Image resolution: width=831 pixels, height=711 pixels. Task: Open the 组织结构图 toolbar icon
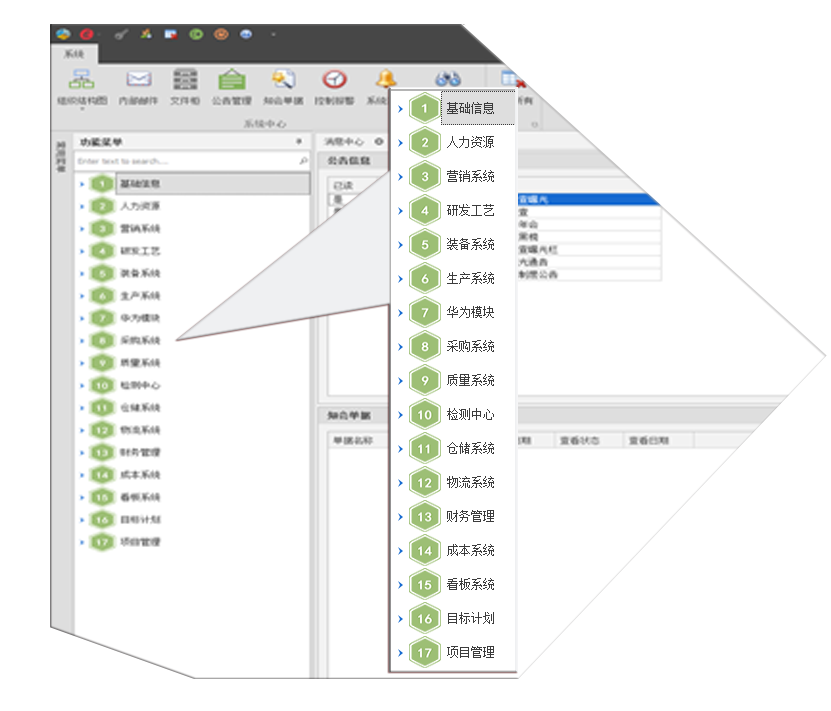[81, 80]
